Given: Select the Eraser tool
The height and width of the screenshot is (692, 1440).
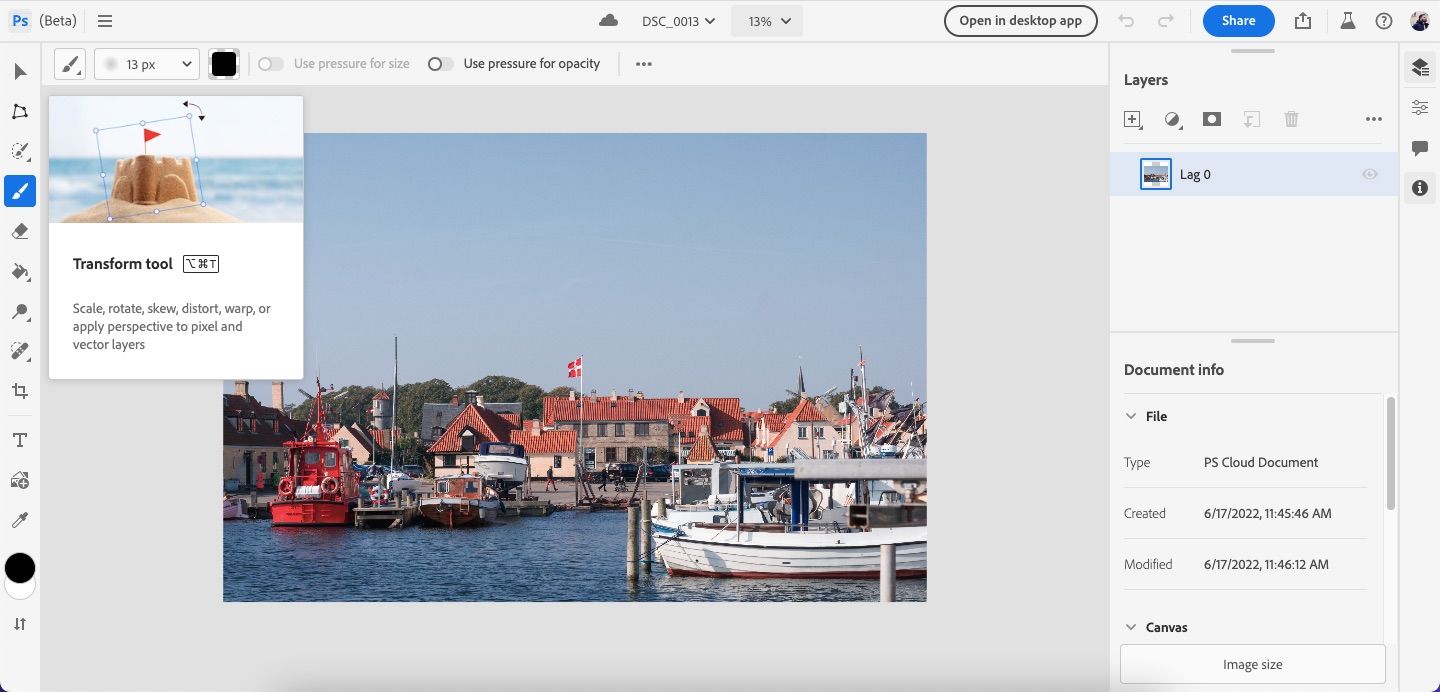Looking at the screenshot, I should pos(20,231).
